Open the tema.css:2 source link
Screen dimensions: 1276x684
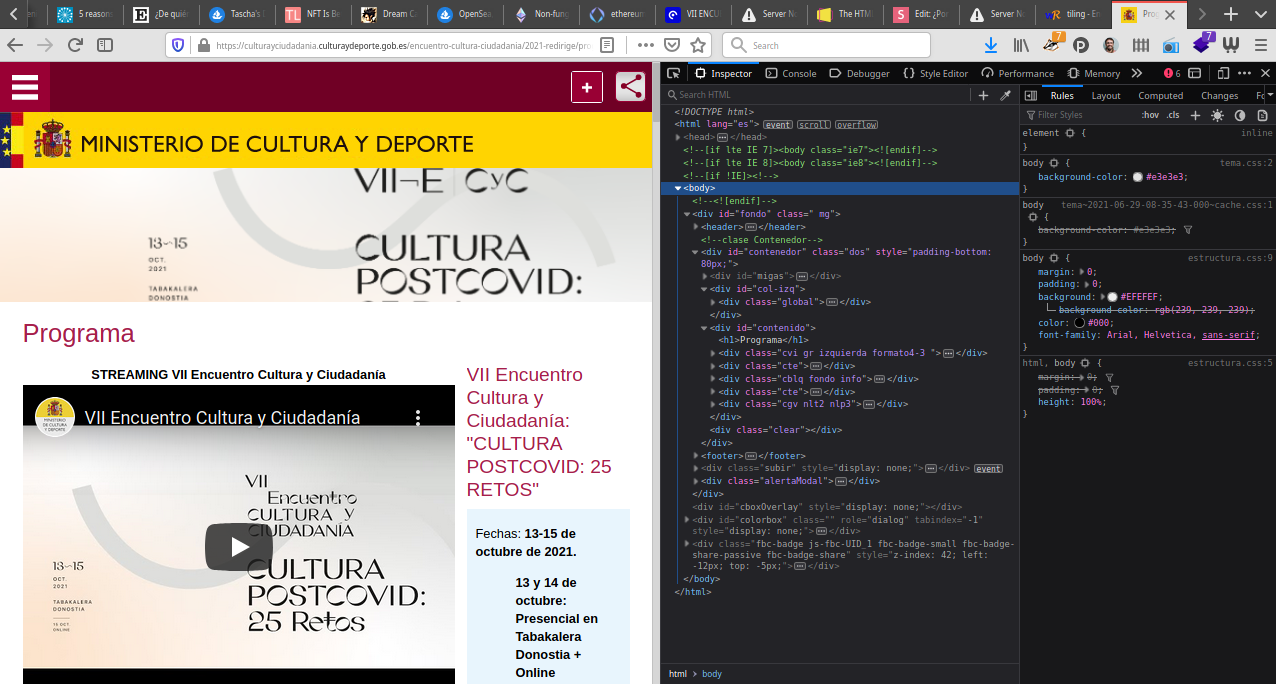point(1246,162)
